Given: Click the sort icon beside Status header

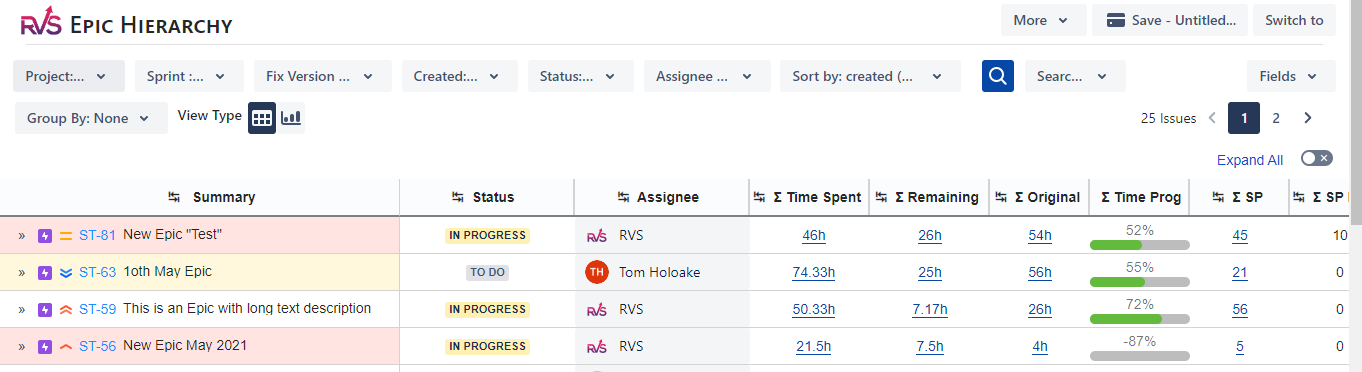Looking at the screenshot, I should pos(458,197).
